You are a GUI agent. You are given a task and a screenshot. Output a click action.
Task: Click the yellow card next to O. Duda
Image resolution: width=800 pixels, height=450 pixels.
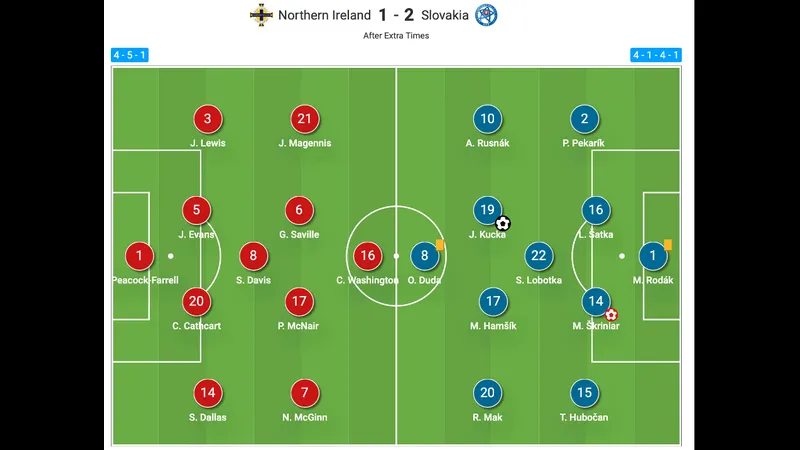[x=440, y=245]
